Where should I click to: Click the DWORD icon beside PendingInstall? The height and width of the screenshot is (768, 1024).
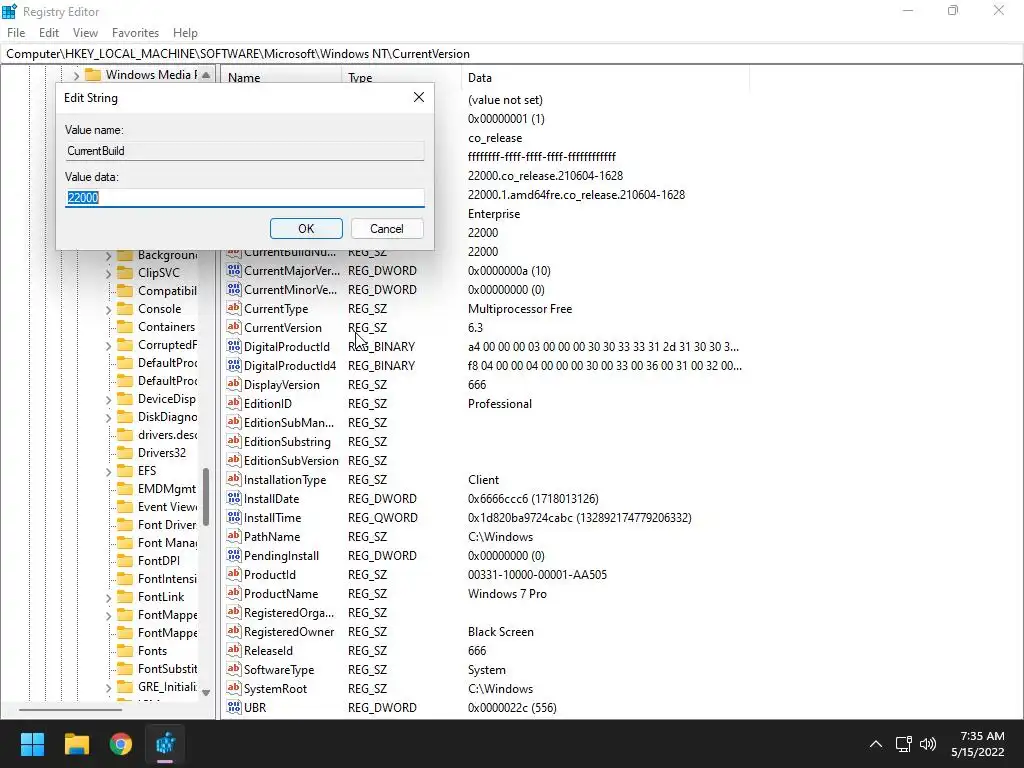[233, 555]
